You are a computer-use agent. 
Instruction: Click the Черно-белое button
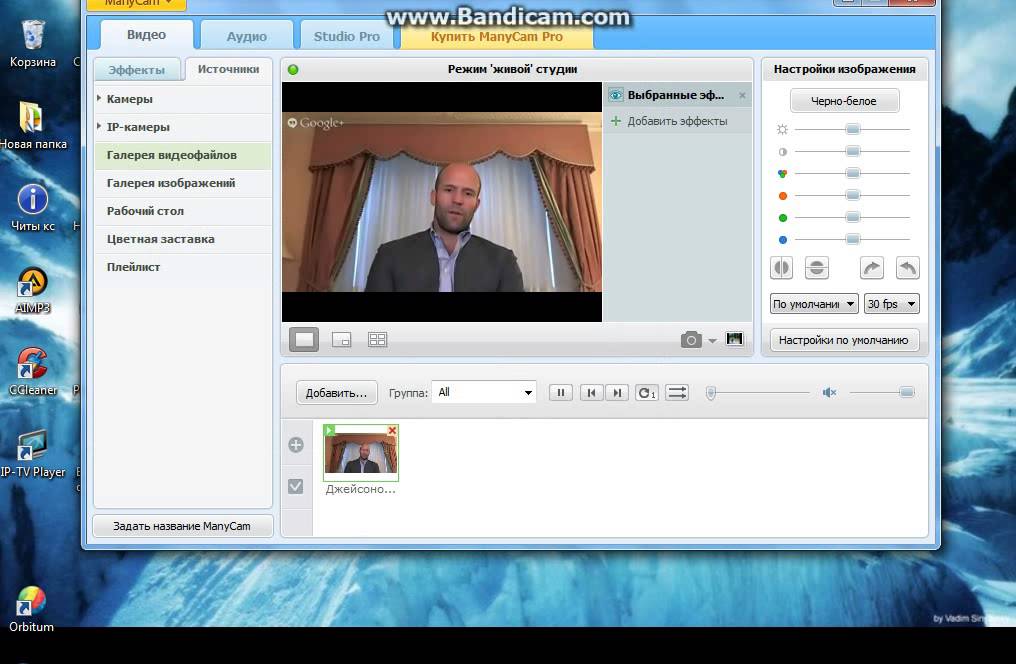[x=844, y=101]
